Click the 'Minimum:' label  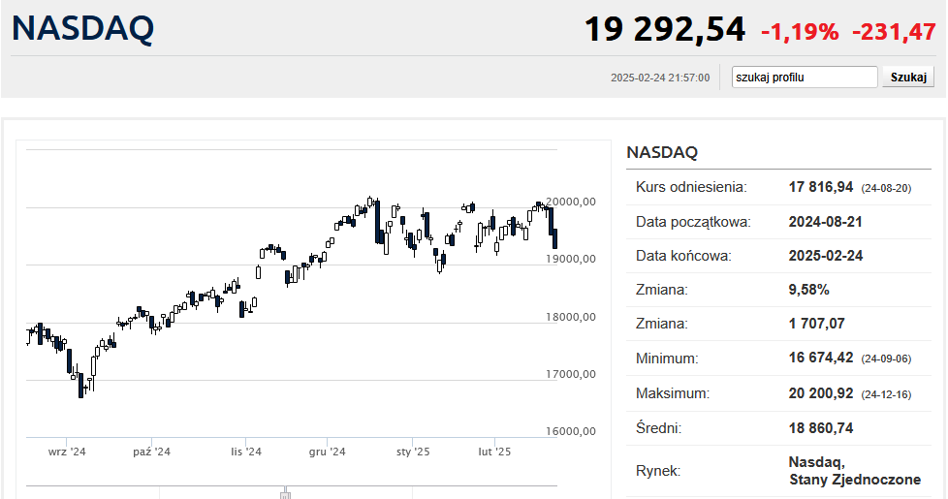point(667,358)
